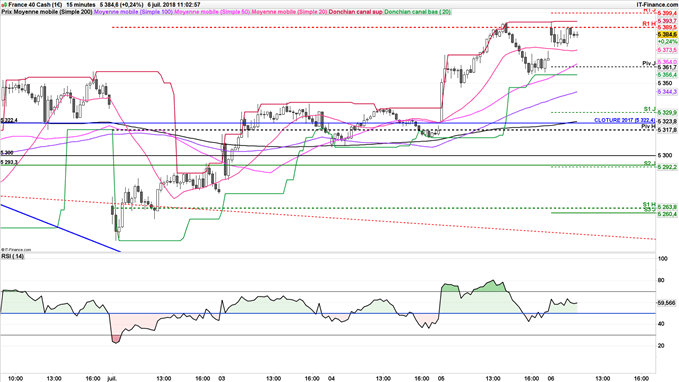Click the juil. month marker on time axis
Screen dimensions: 679x382
tap(112, 378)
